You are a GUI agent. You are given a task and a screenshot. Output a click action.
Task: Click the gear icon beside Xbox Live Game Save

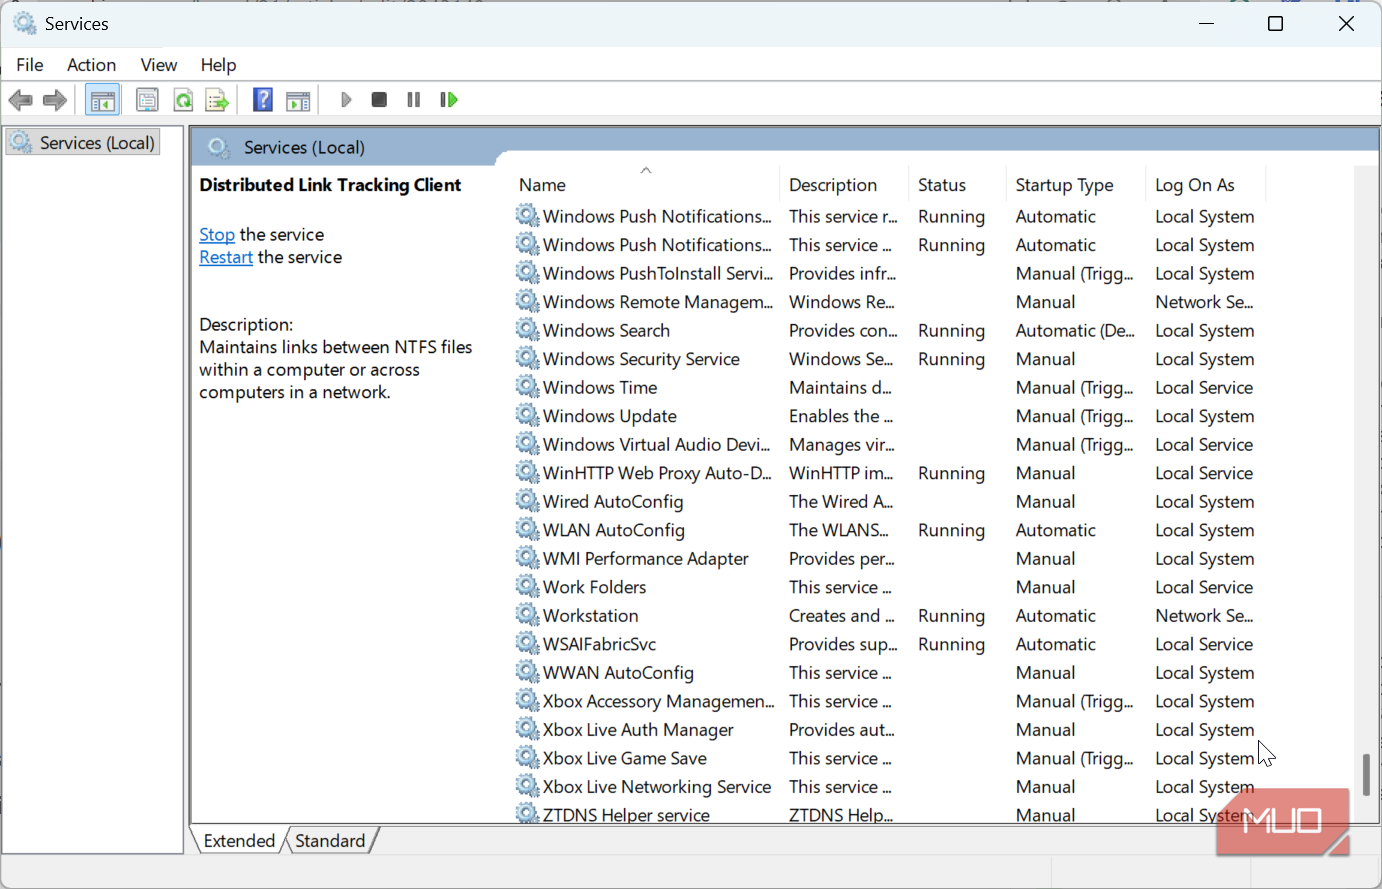pyautogui.click(x=527, y=757)
